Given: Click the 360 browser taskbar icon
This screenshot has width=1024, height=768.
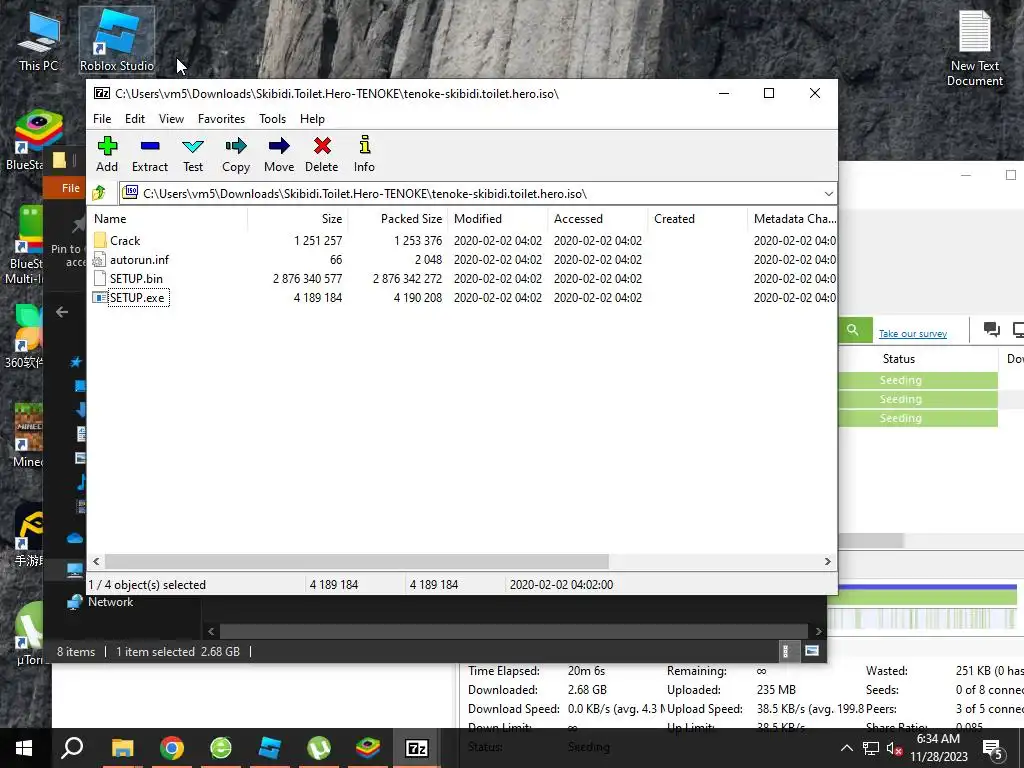Looking at the screenshot, I should 221,748.
